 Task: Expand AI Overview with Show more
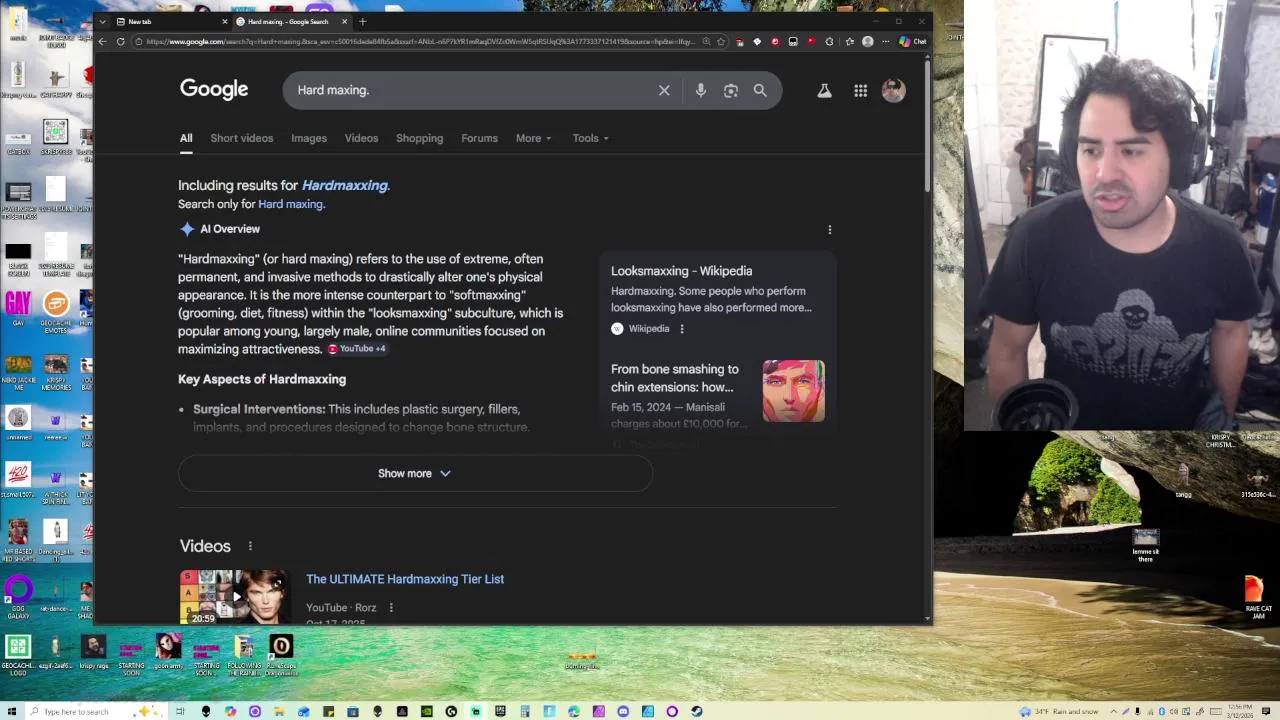[x=415, y=473]
